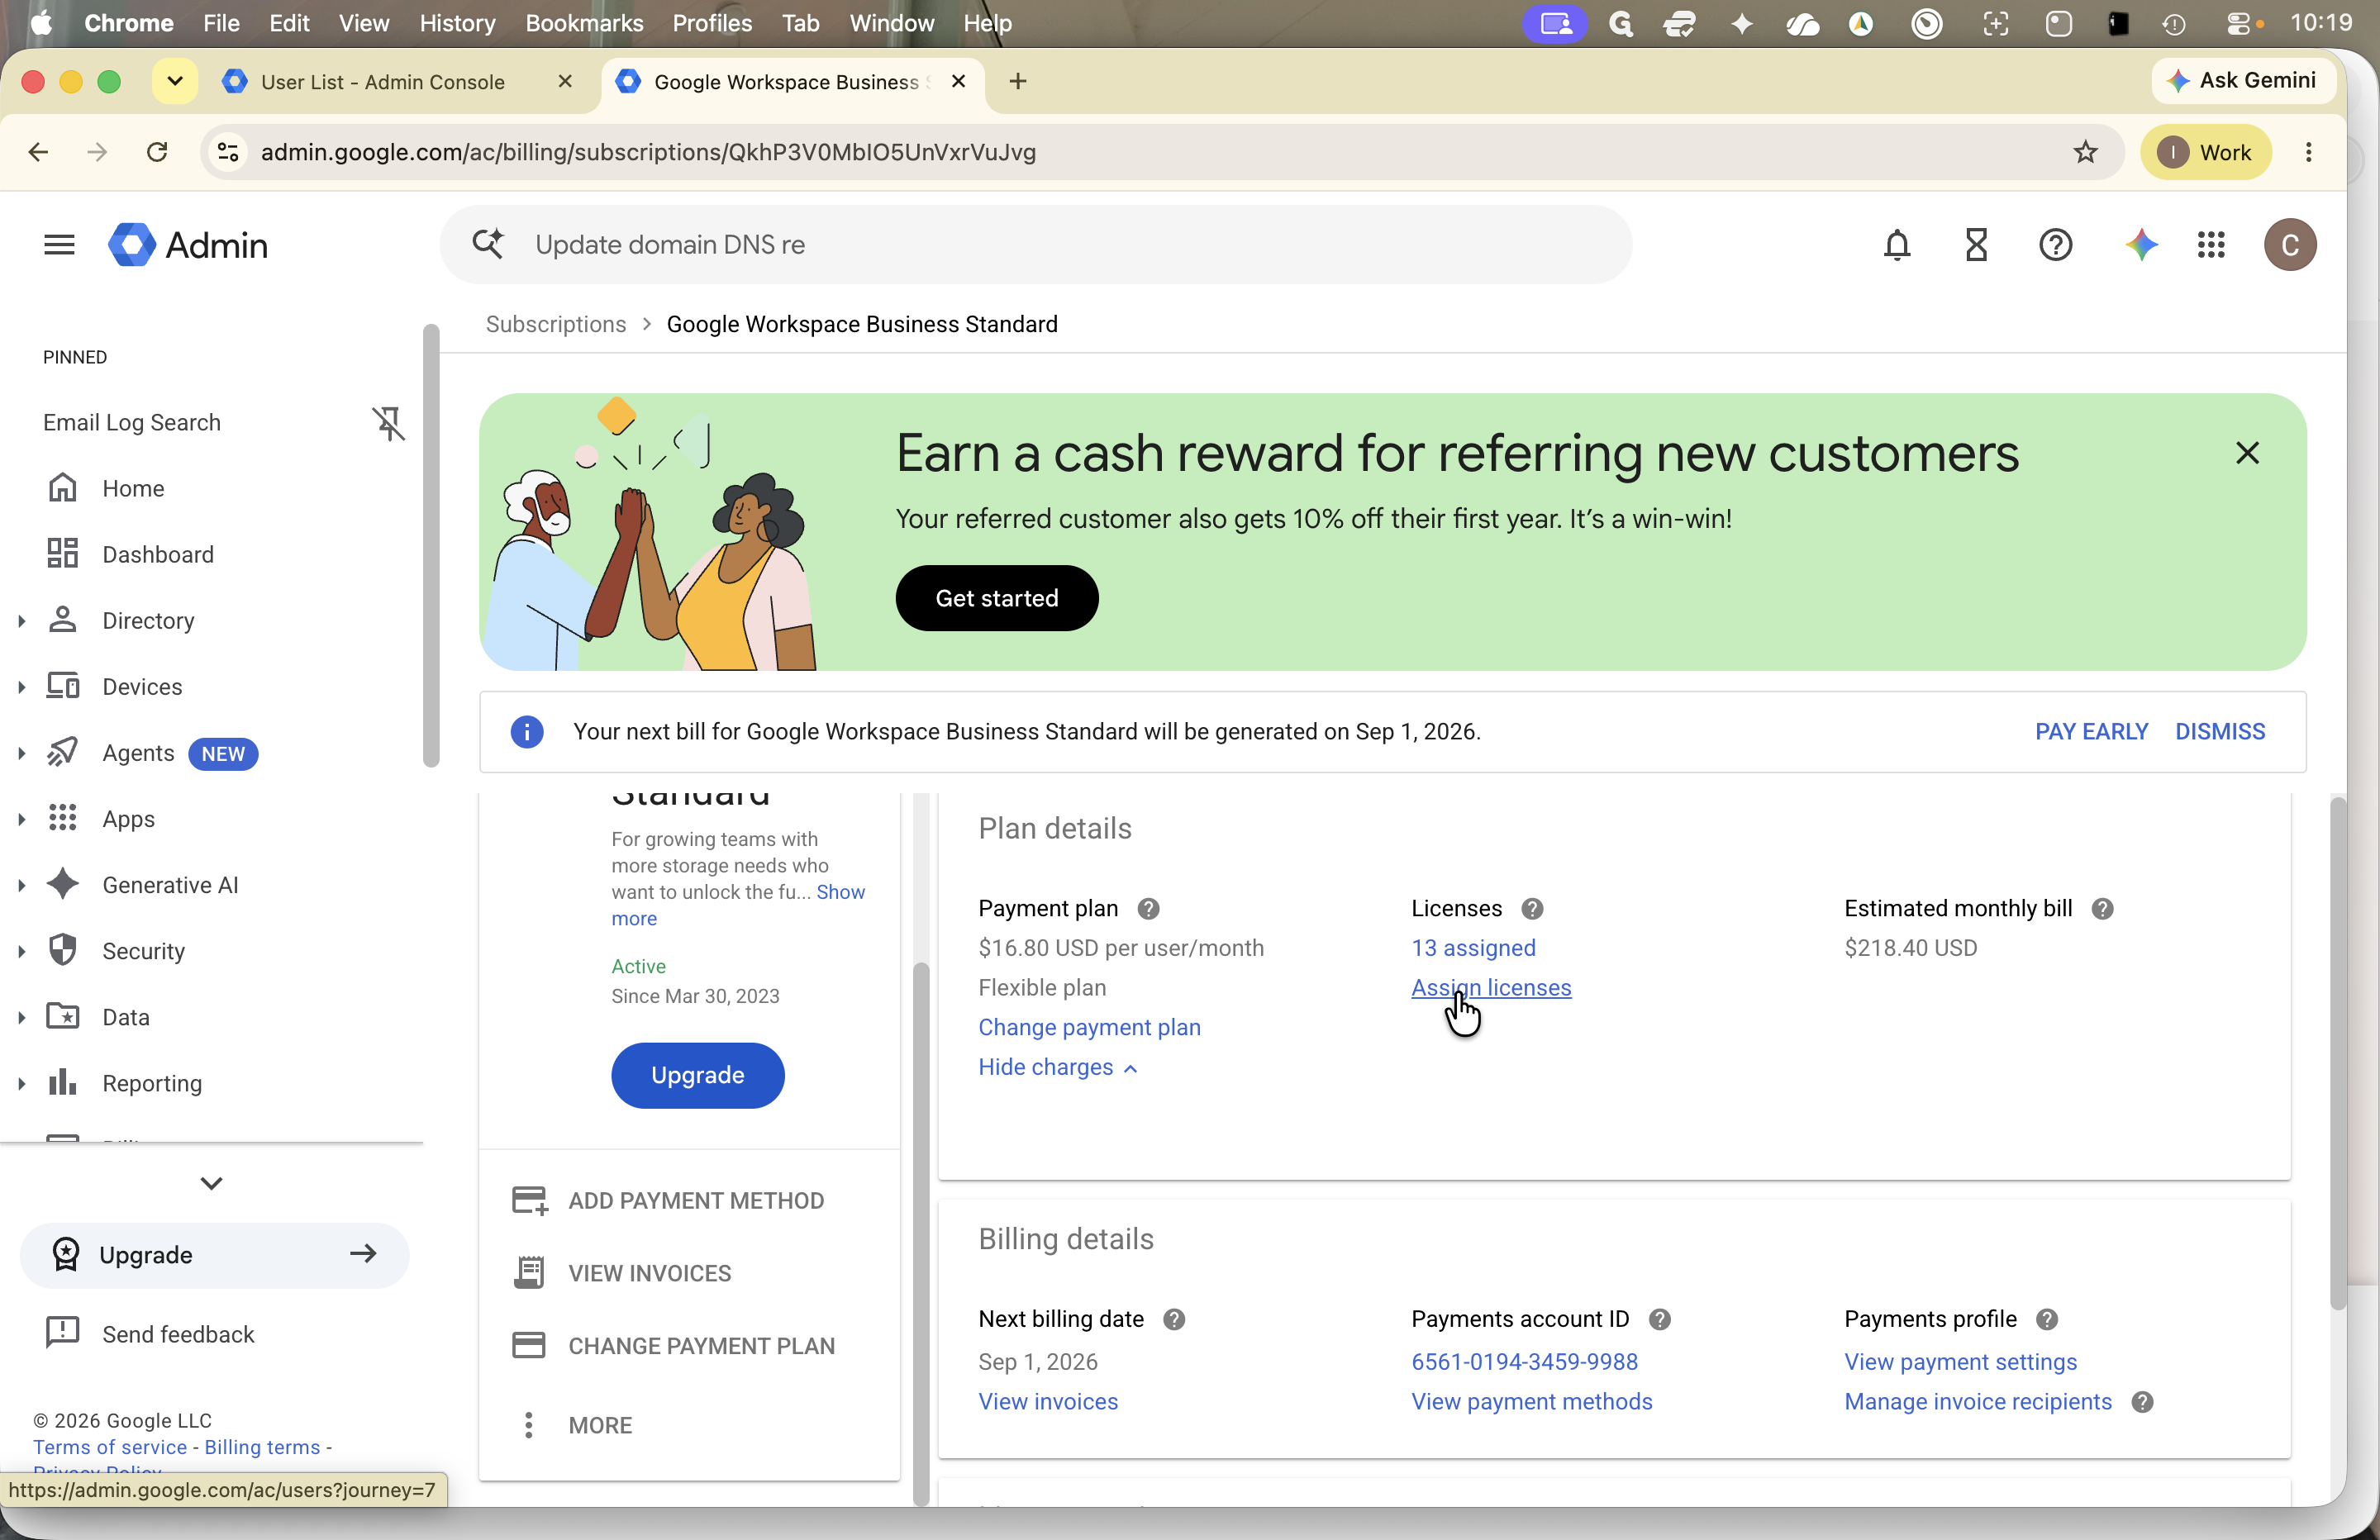Expand the Agents section arrow
The width and height of the screenshot is (2380, 1540).
[21, 753]
